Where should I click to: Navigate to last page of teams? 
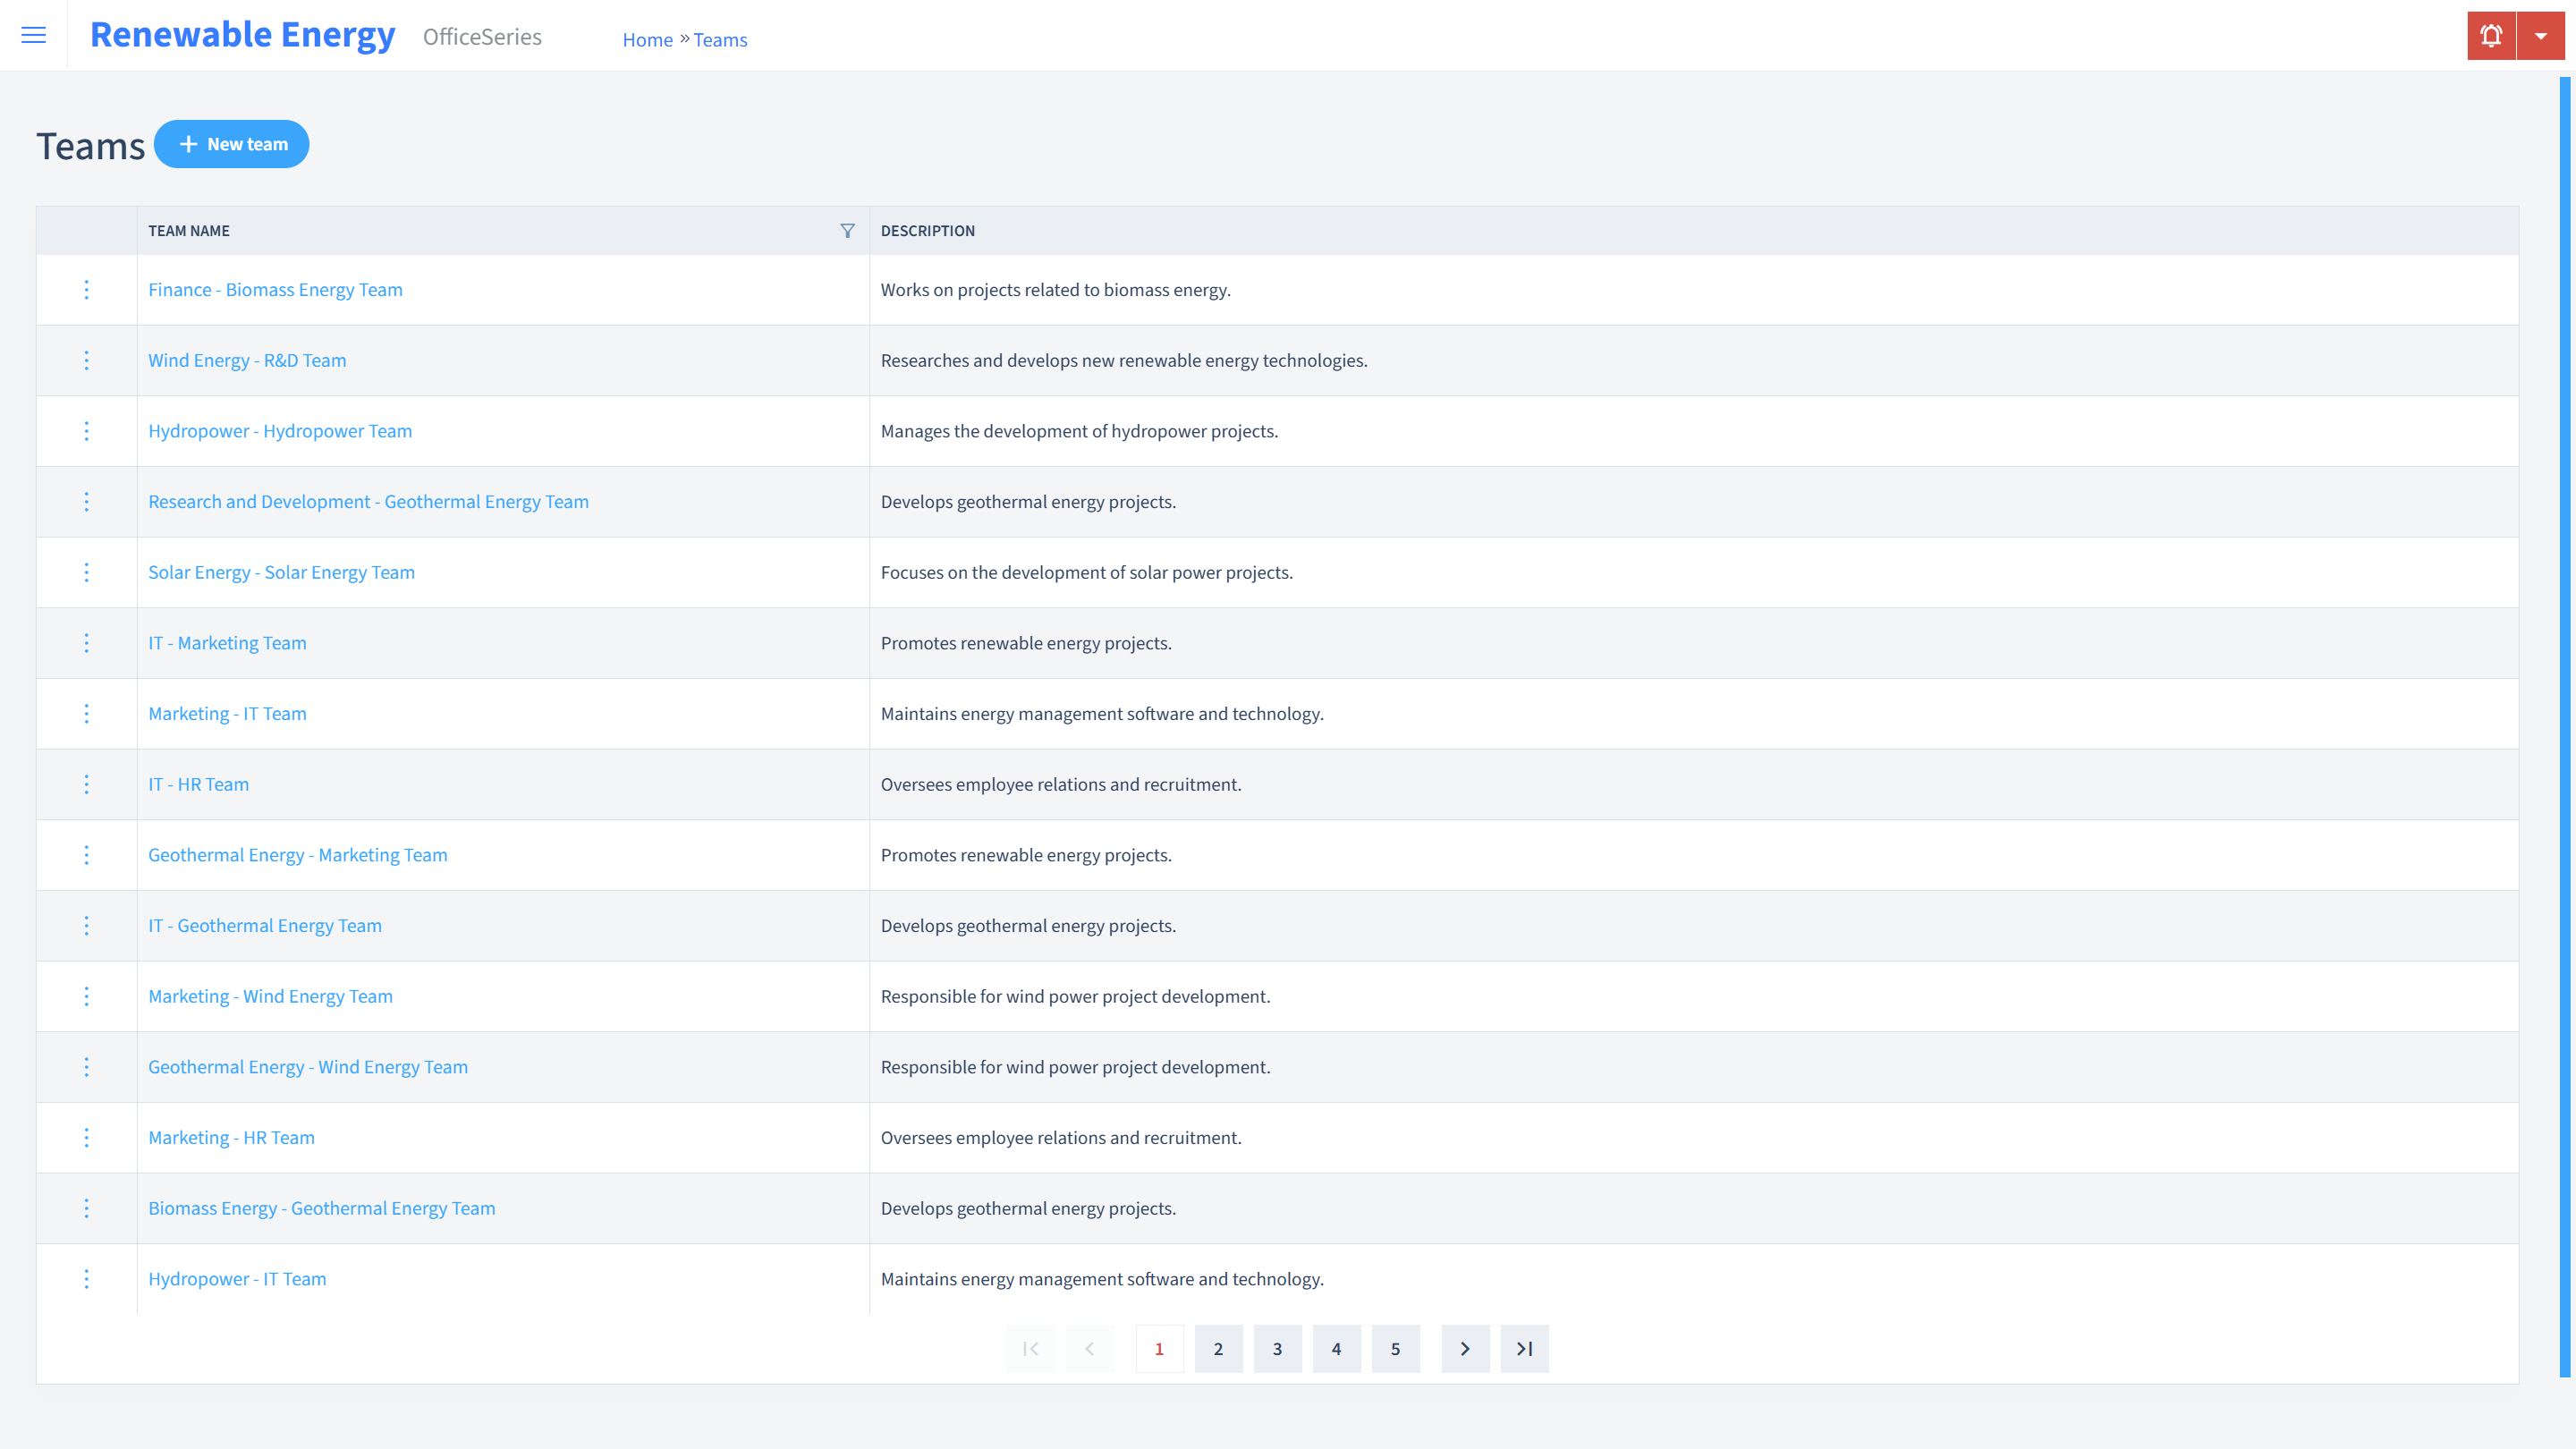coord(1525,1348)
